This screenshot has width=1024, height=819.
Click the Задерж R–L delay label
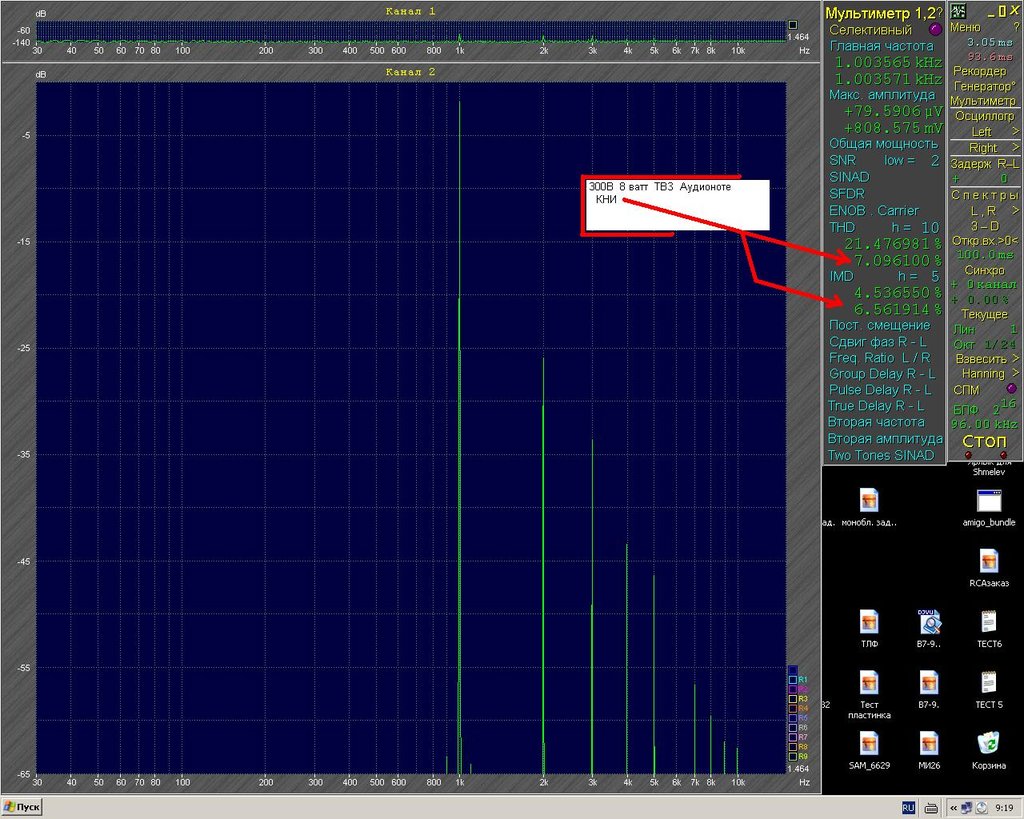click(x=984, y=164)
